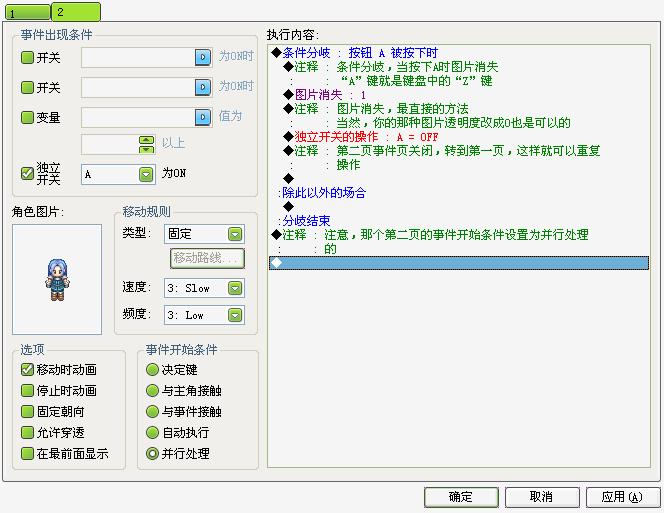Enable the 停止时动画 option
Viewport: 664px width, 513px height.
click(x=27, y=391)
